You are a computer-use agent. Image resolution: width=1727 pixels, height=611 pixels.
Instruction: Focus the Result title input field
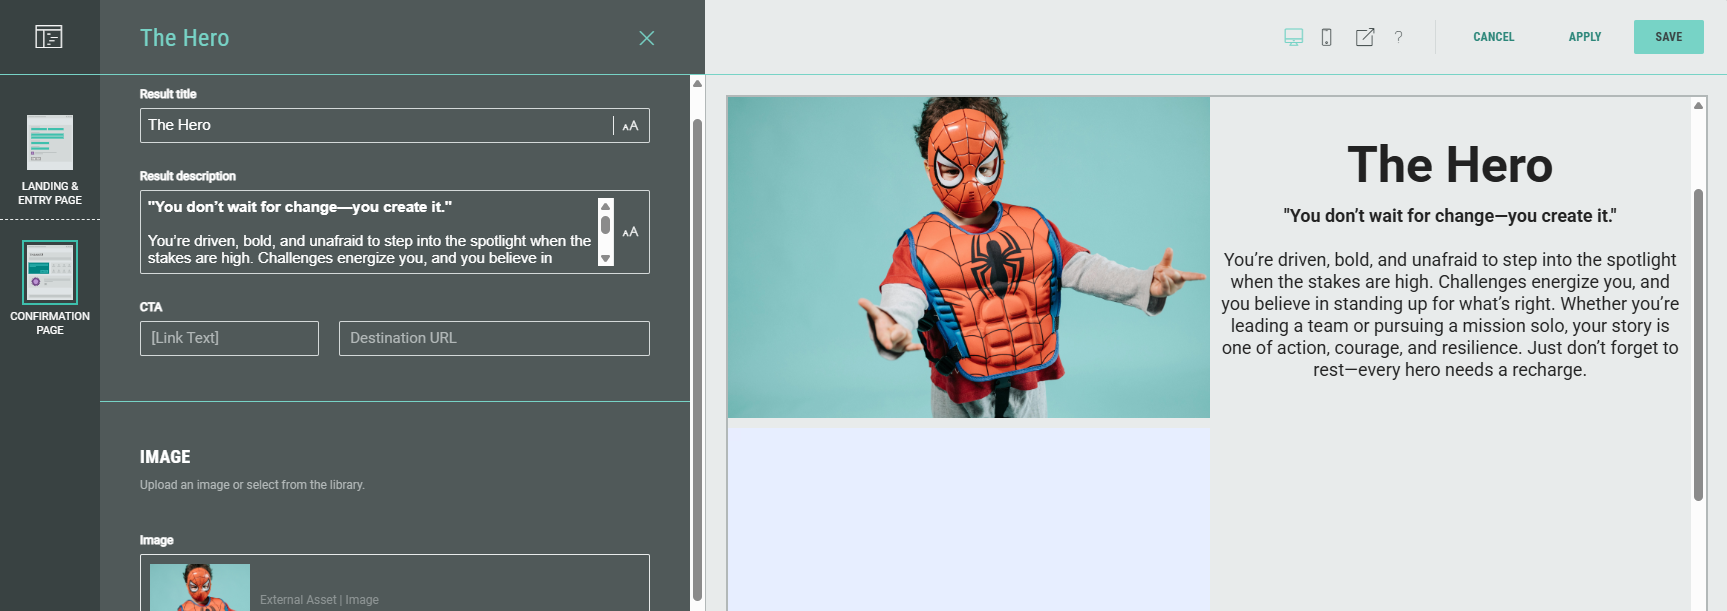(375, 126)
